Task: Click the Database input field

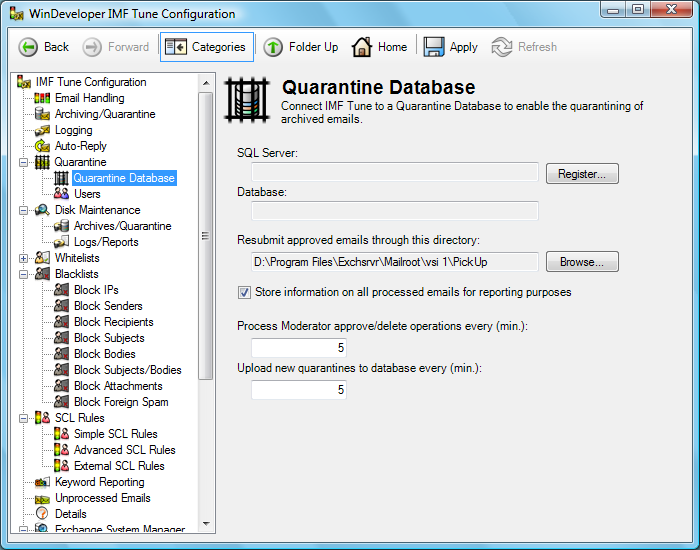Action: (x=395, y=211)
